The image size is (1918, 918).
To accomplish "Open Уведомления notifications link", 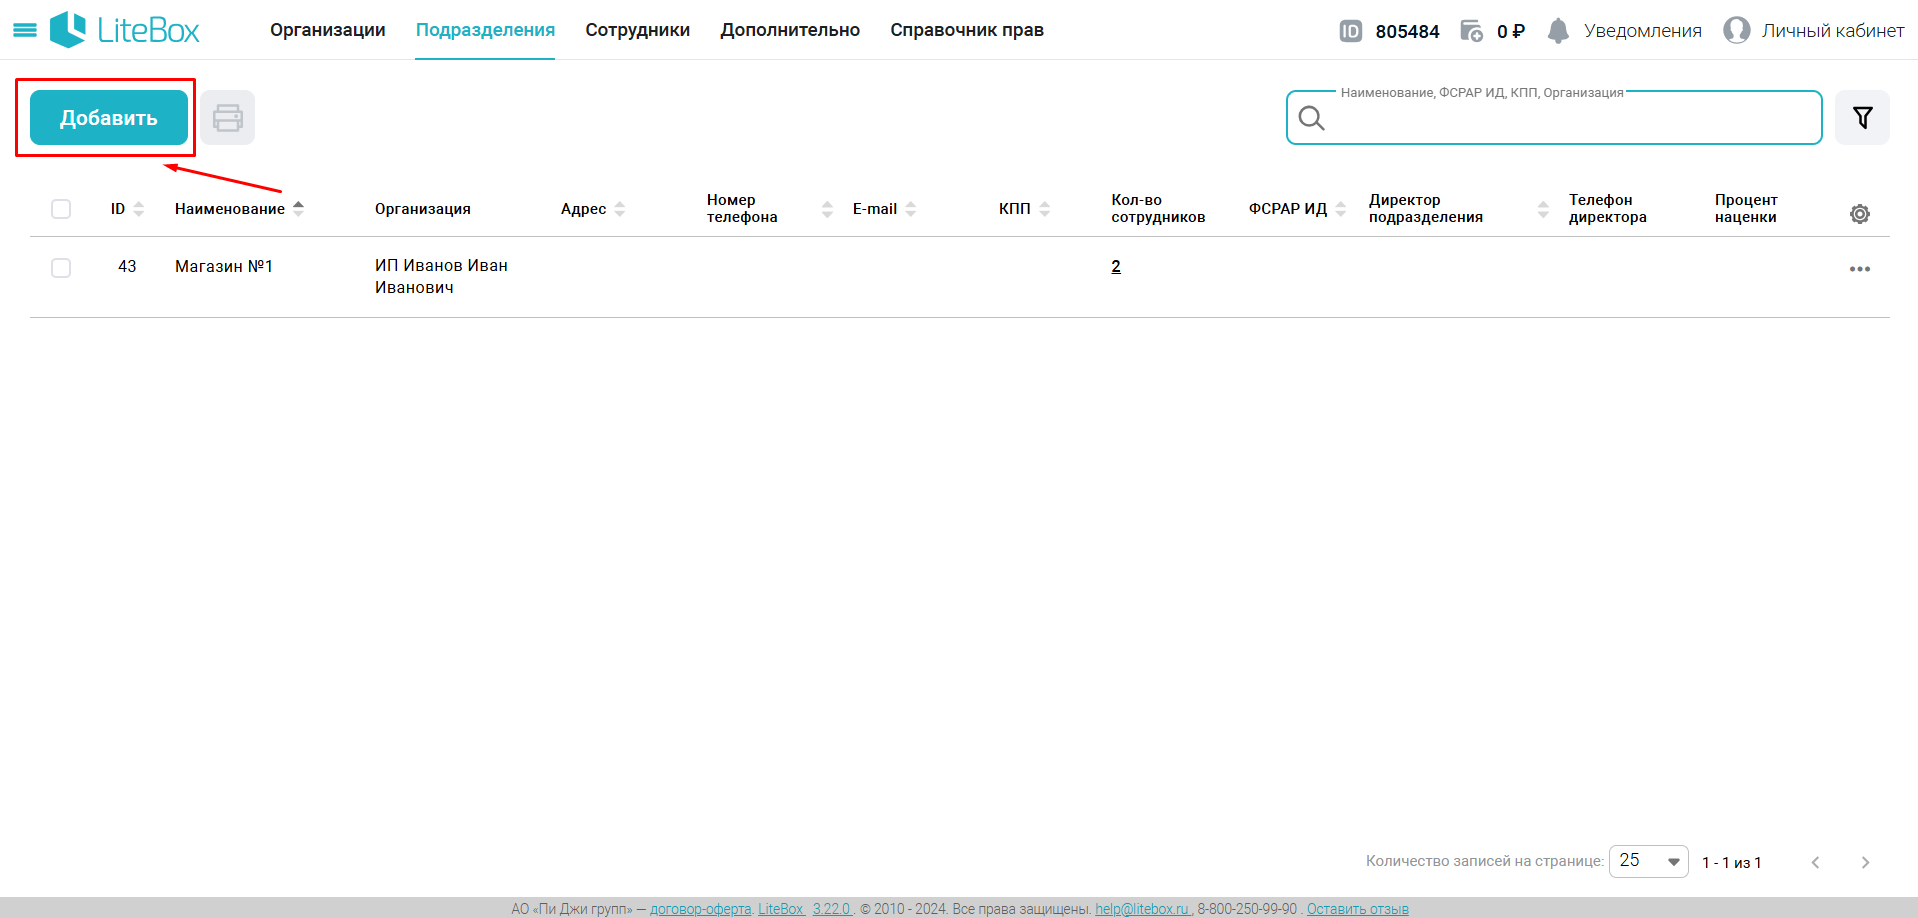I will (1643, 31).
